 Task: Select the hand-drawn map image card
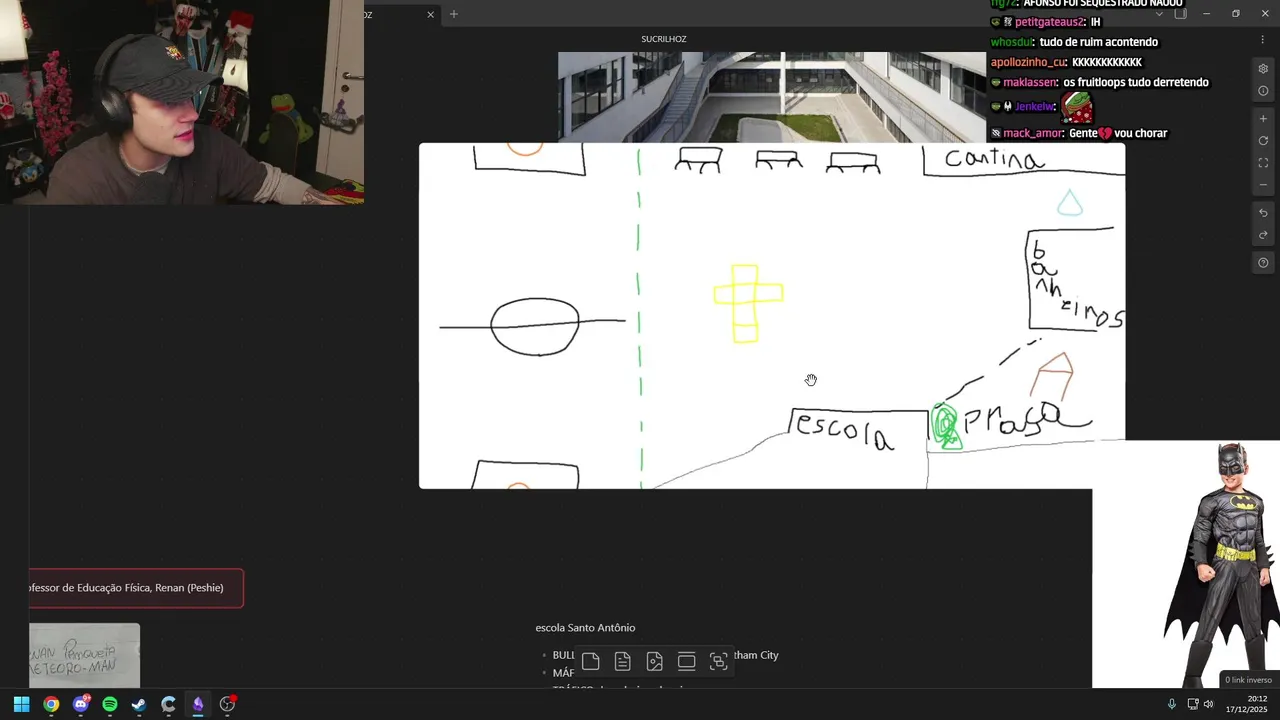(x=772, y=316)
